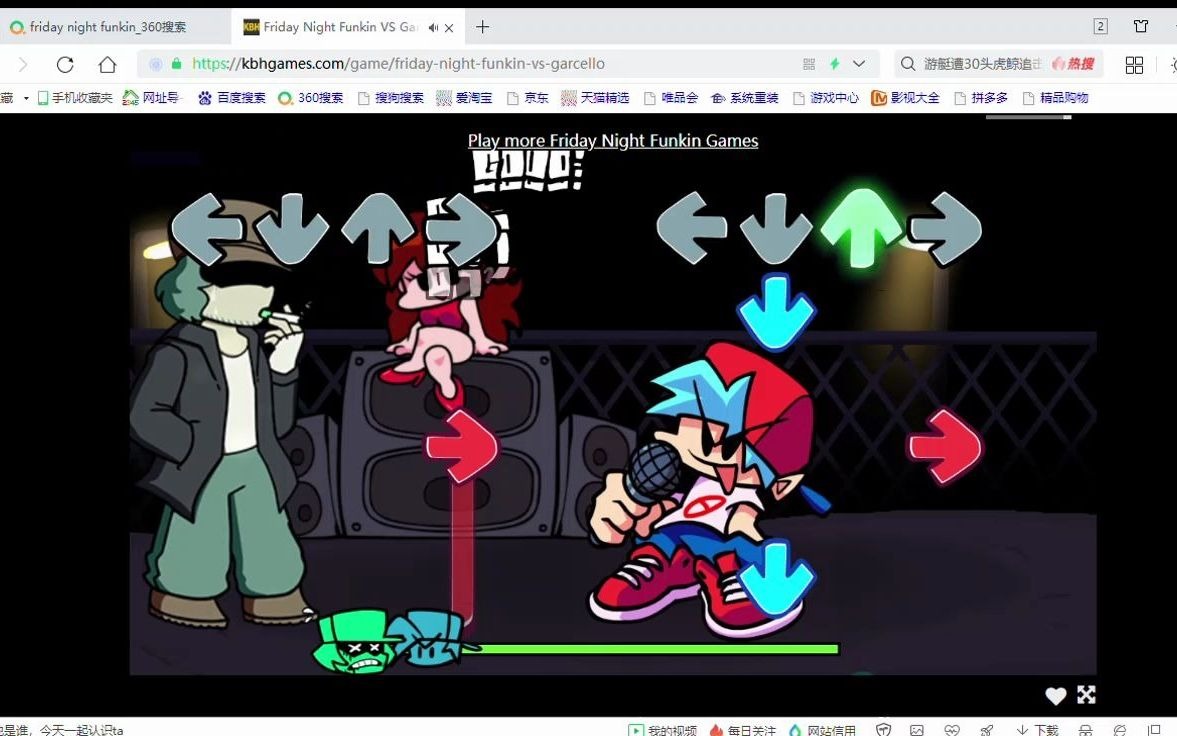The width and height of the screenshot is (1177, 736).
Task: Click the player's grey right arrow receptor
Action: click(945, 228)
